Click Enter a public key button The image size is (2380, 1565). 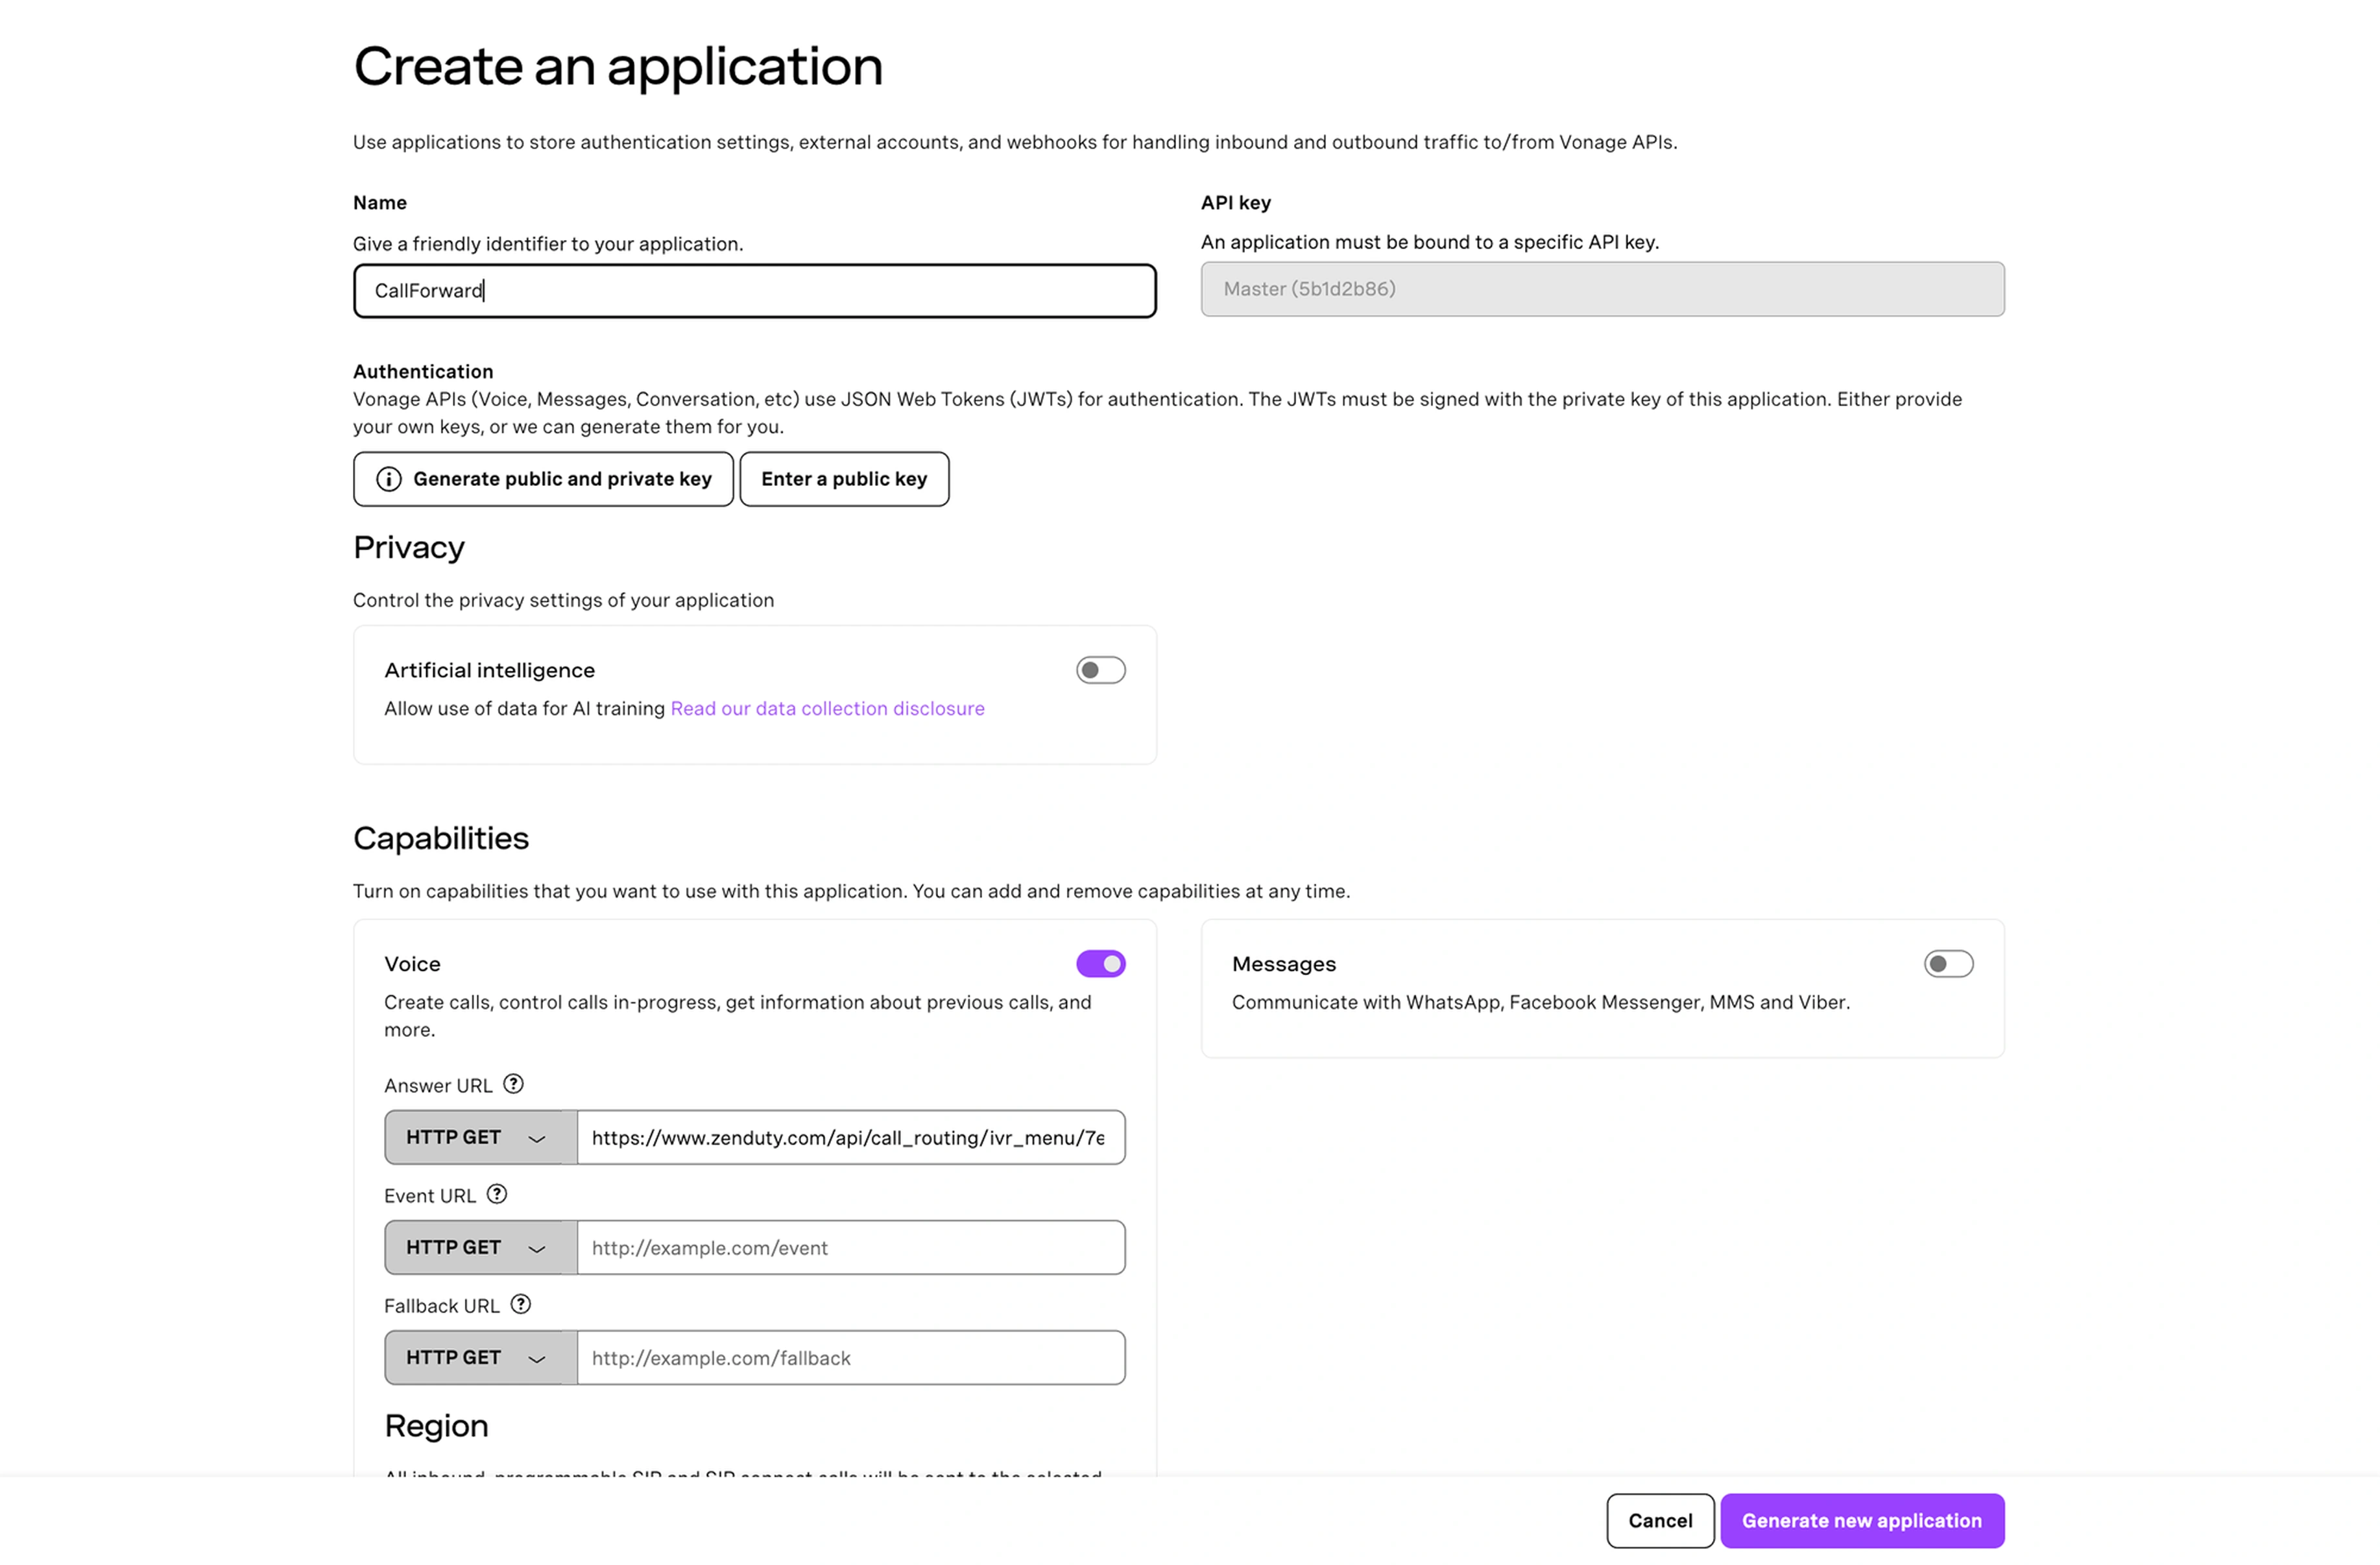coord(844,479)
